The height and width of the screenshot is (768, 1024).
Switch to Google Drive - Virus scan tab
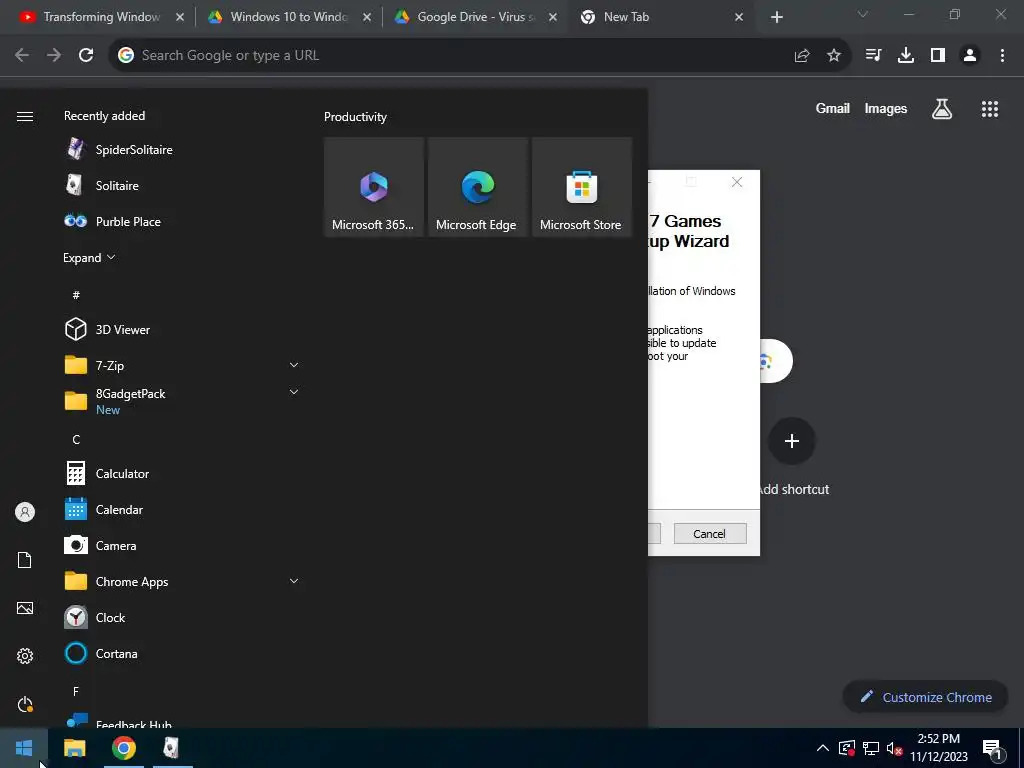[x=475, y=17]
